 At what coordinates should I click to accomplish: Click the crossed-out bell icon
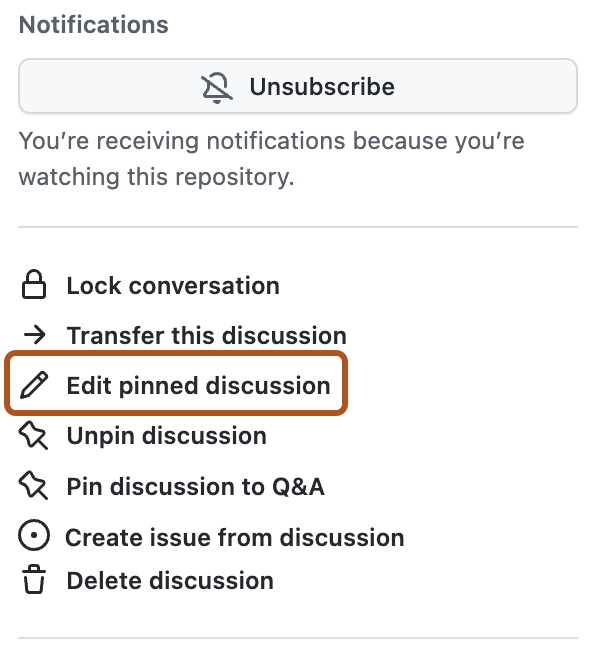217,87
